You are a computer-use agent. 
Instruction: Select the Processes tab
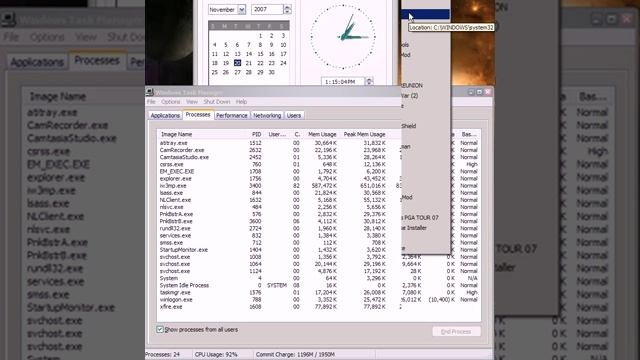pyautogui.click(x=198, y=115)
